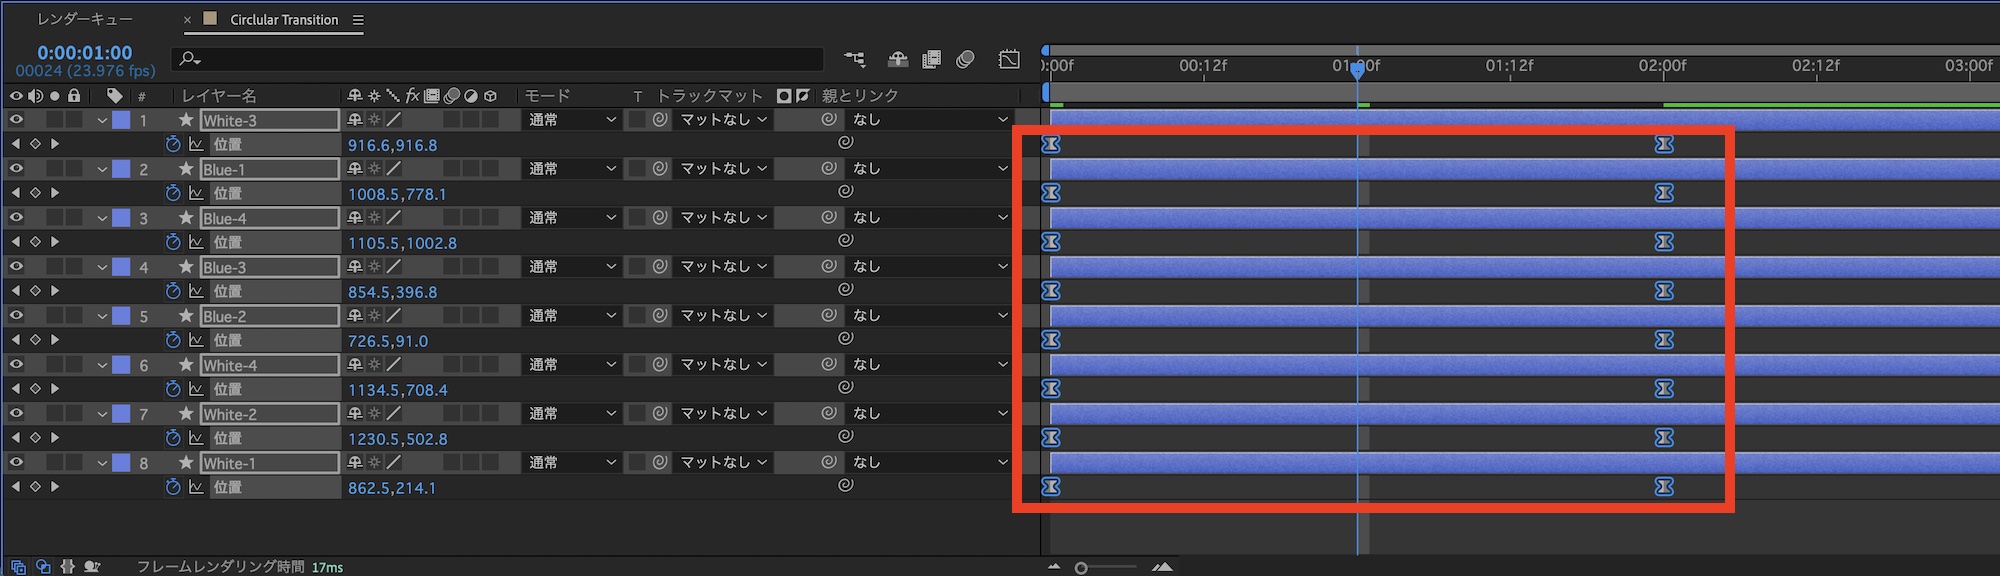Enable frame blending icon in toolbar
2000x576 pixels.
coord(931,60)
